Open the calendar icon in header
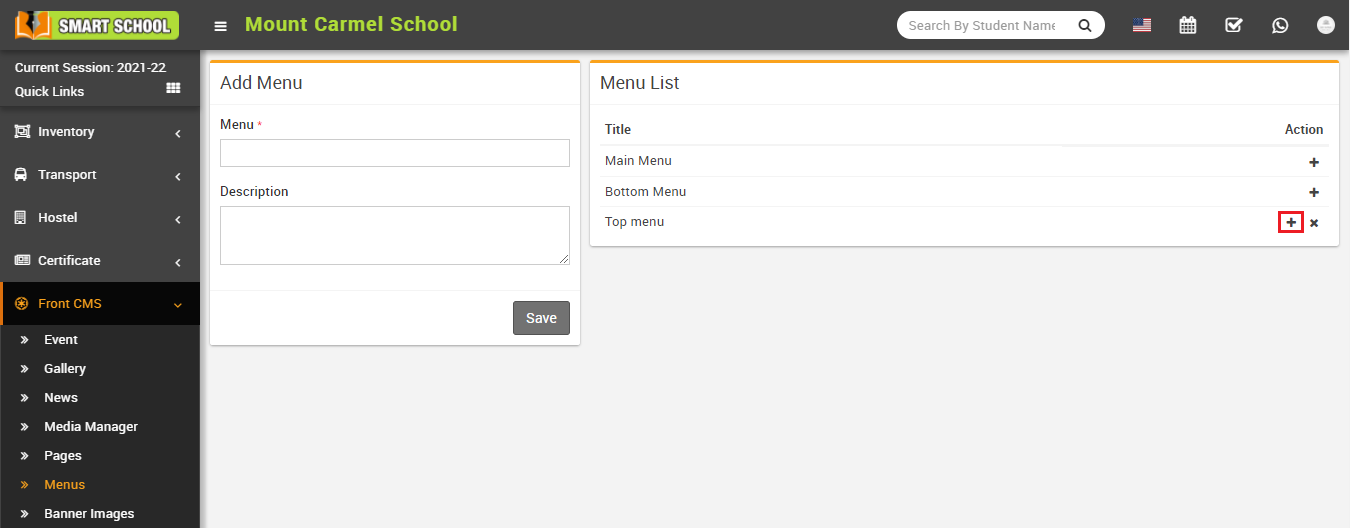Image resolution: width=1366 pixels, height=528 pixels. click(1188, 26)
